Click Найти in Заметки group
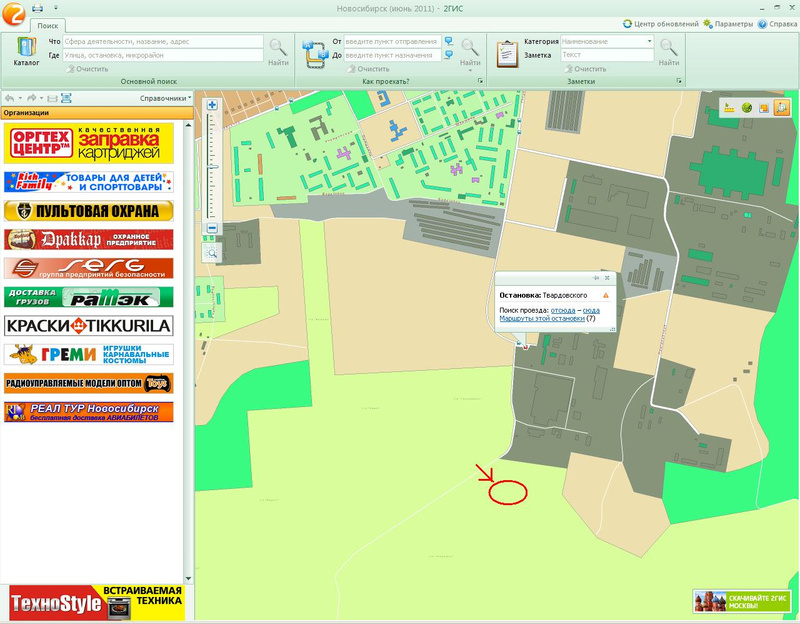 point(668,52)
